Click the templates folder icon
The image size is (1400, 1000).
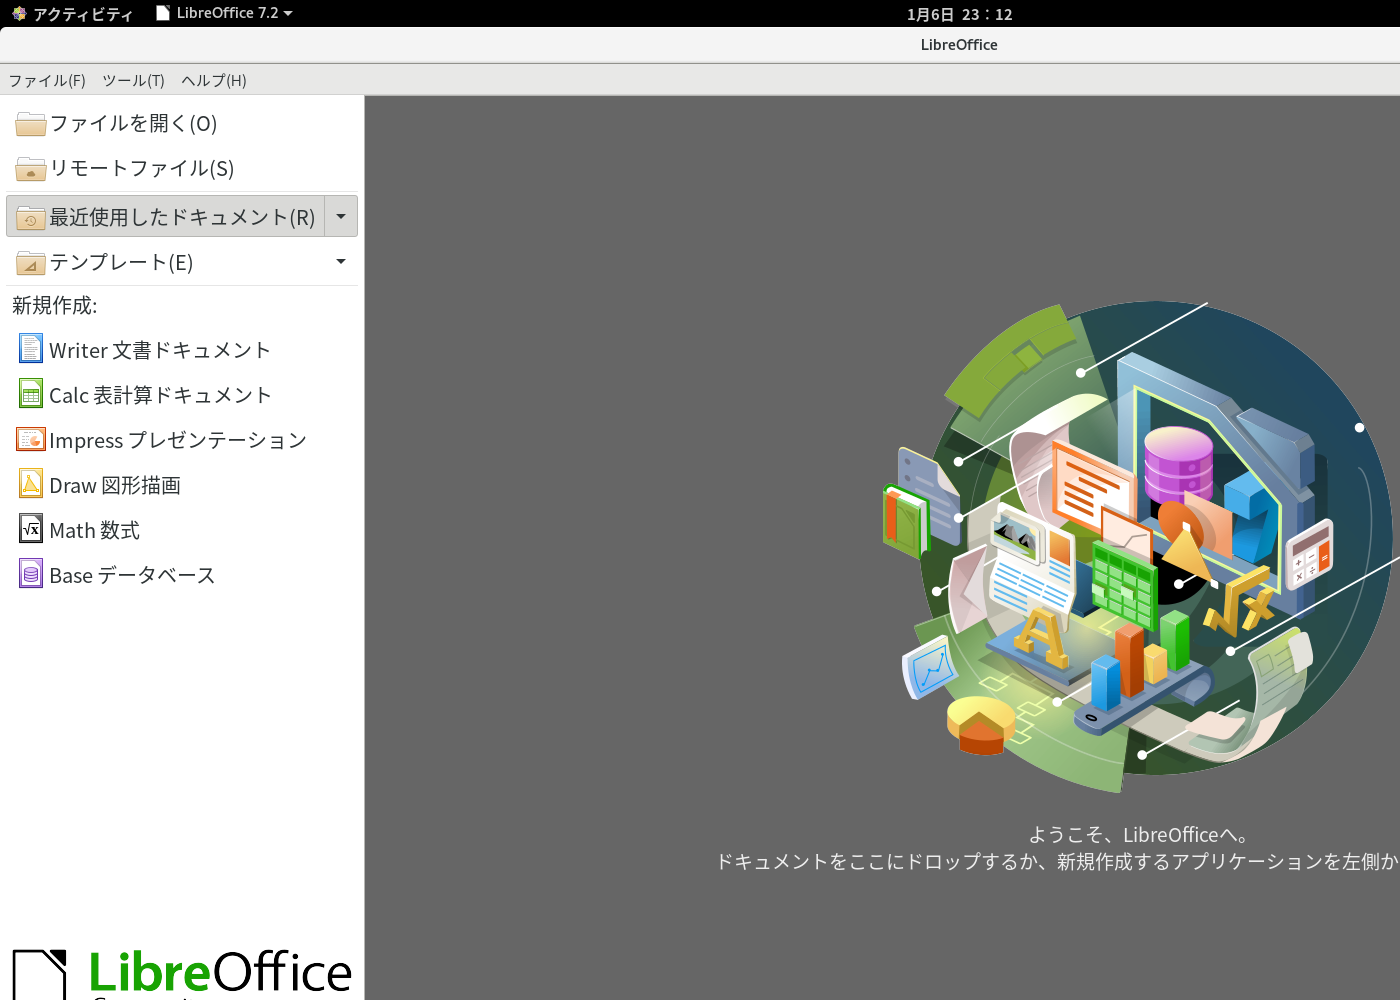31,262
